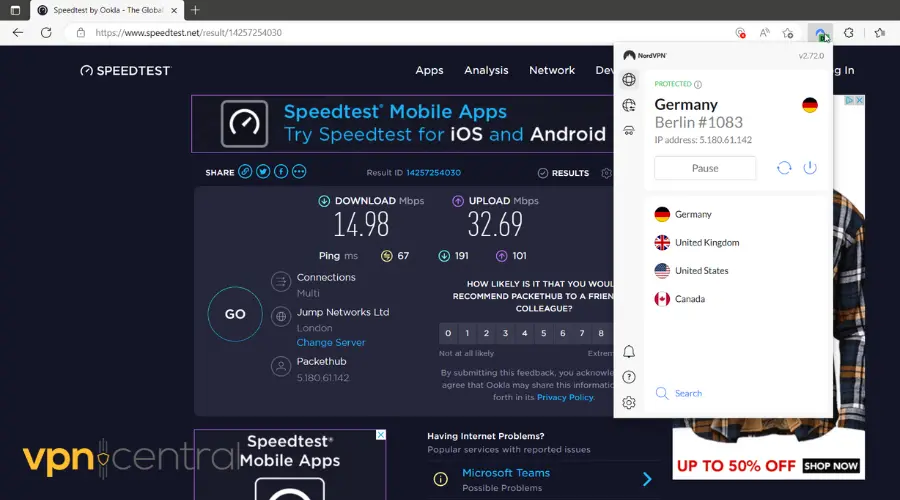Open more share options icon
900x500 pixels.
point(299,172)
